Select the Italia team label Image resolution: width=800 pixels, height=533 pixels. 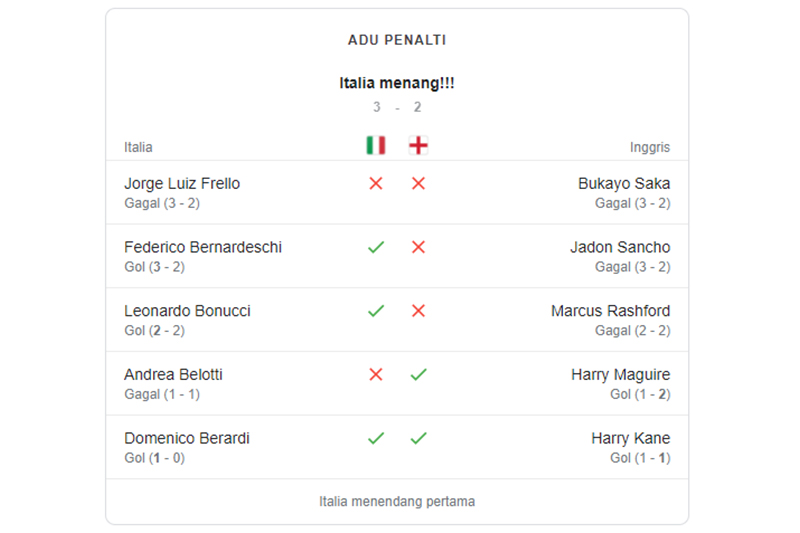click(138, 147)
